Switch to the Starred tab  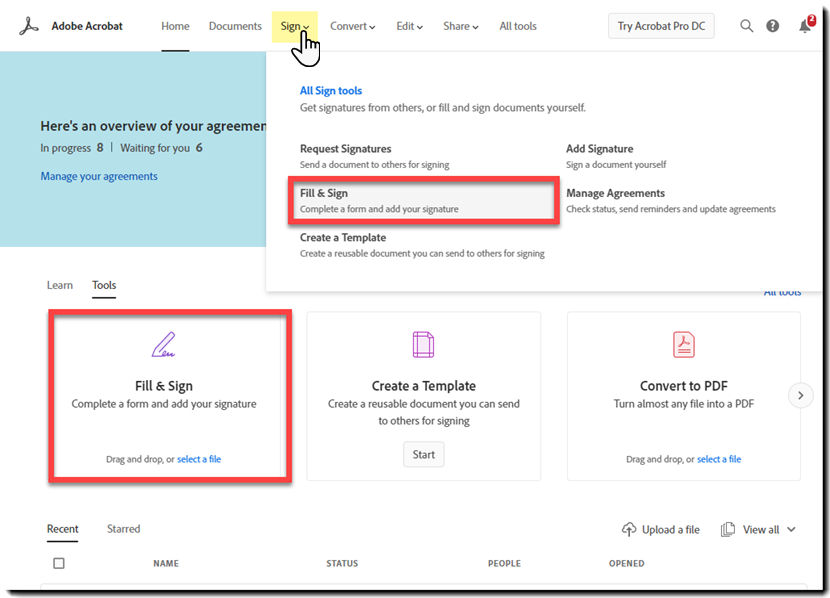coord(123,529)
